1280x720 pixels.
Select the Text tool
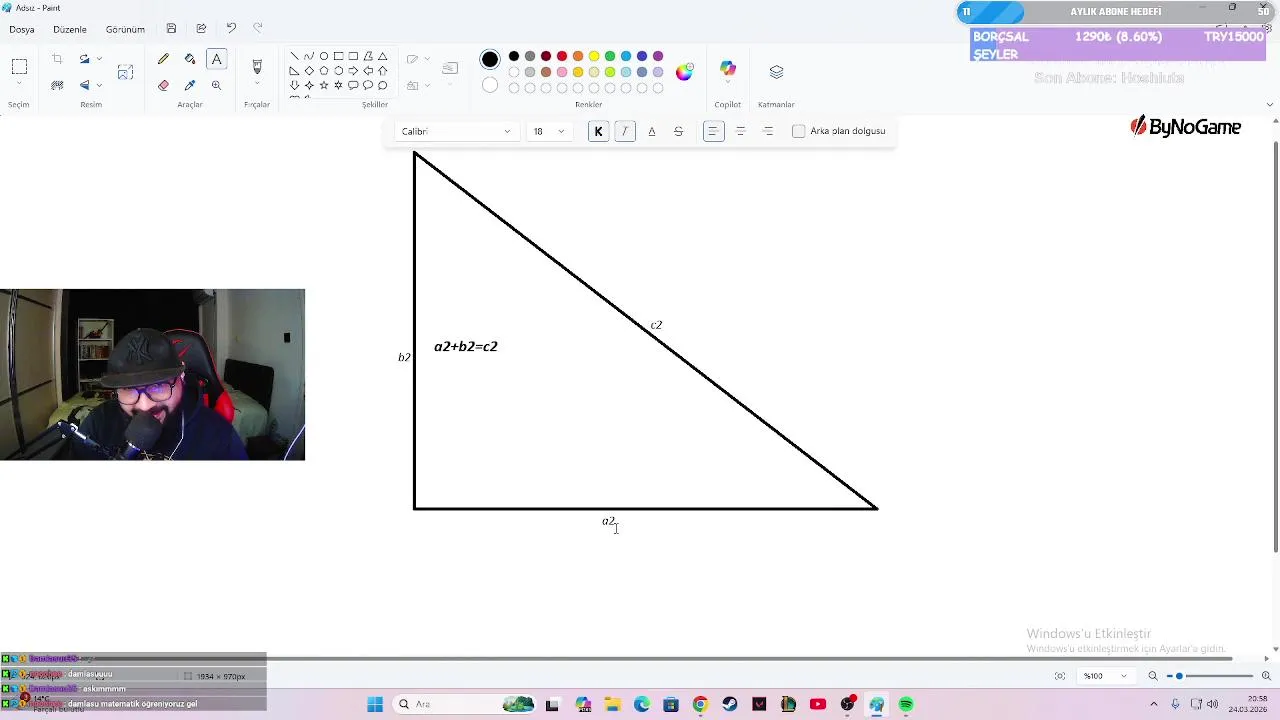click(216, 59)
